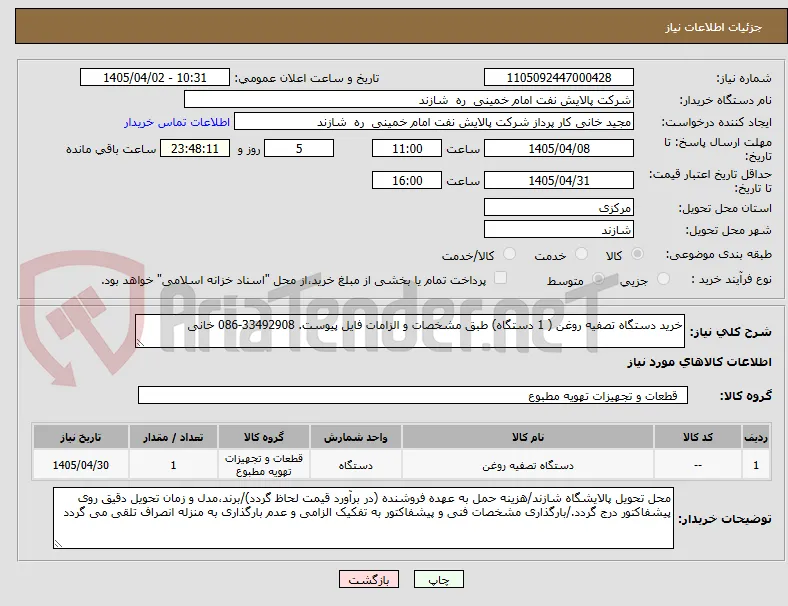788x606 pixels.
Task: Click the item name cell دستگاه تصفیه روغن
Action: click(x=528, y=465)
